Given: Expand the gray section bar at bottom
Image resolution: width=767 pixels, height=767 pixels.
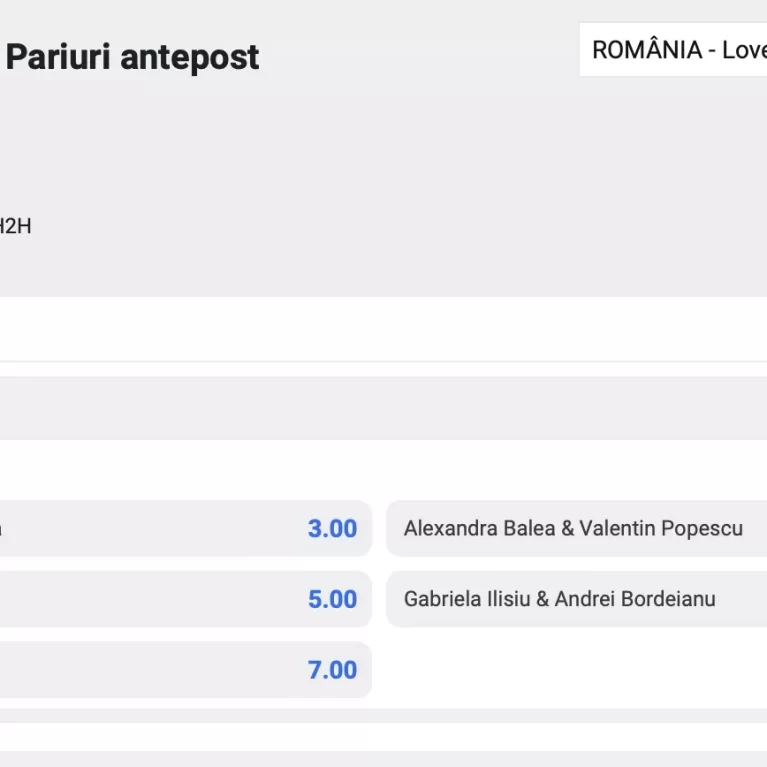Looking at the screenshot, I should (x=384, y=759).
